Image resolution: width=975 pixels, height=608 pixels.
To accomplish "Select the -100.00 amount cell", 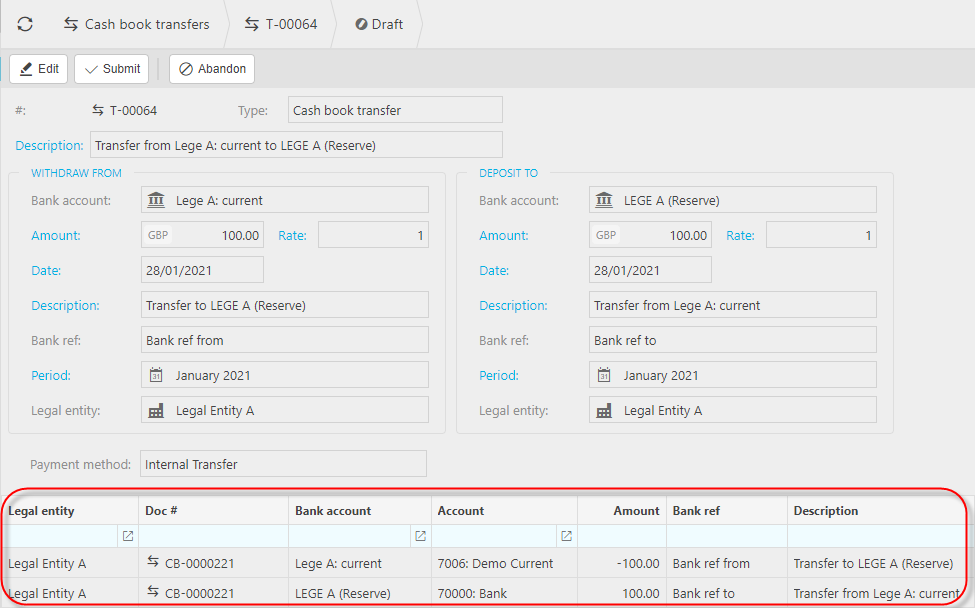I will click(622, 563).
